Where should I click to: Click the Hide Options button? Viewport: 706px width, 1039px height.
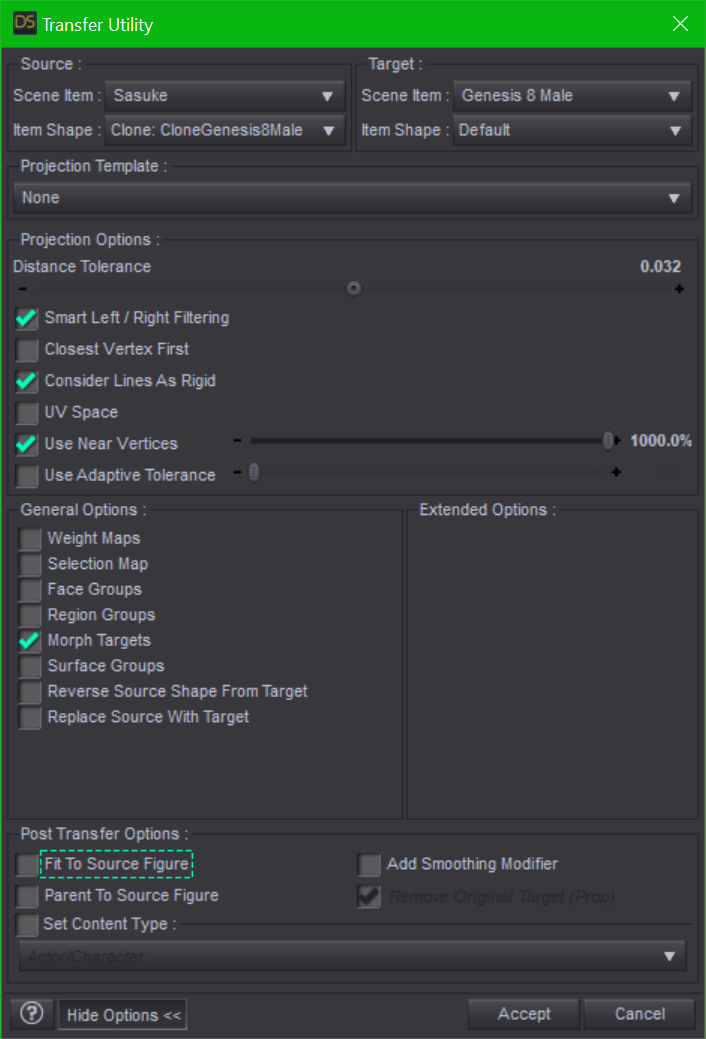pos(123,1015)
